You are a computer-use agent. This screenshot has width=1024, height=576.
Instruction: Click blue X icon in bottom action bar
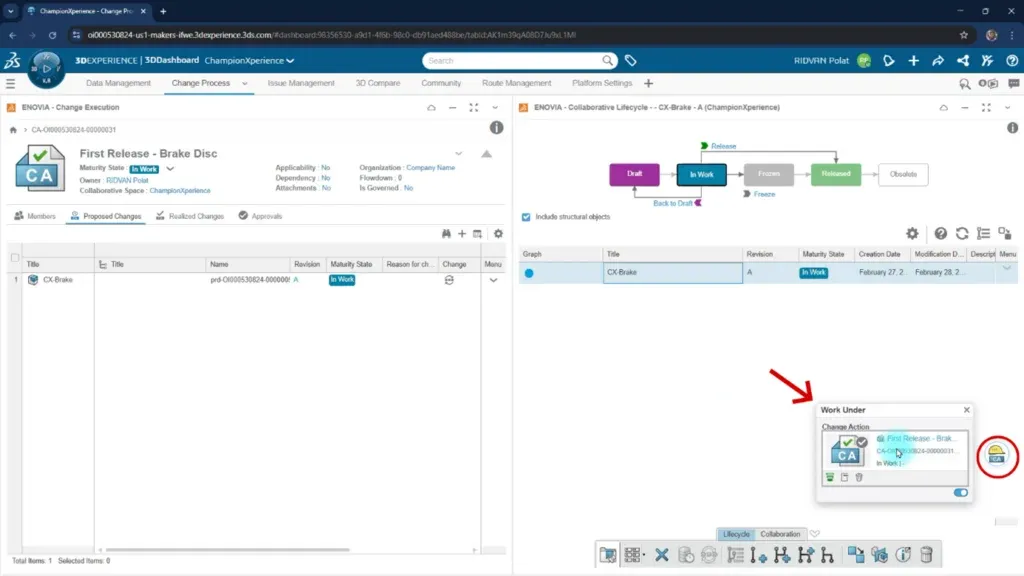tap(662, 555)
